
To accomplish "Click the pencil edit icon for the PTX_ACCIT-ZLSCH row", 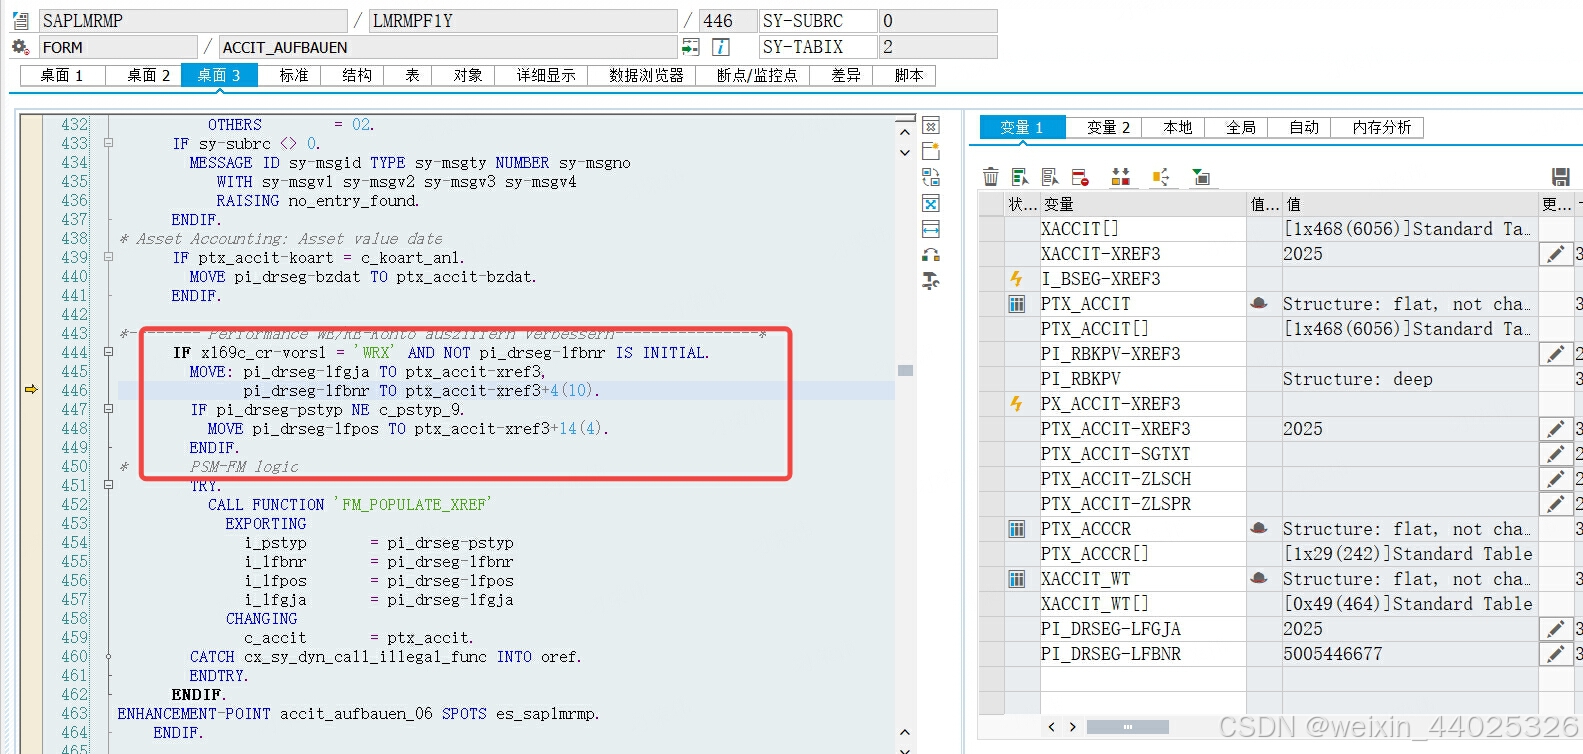I will click(x=1555, y=479).
